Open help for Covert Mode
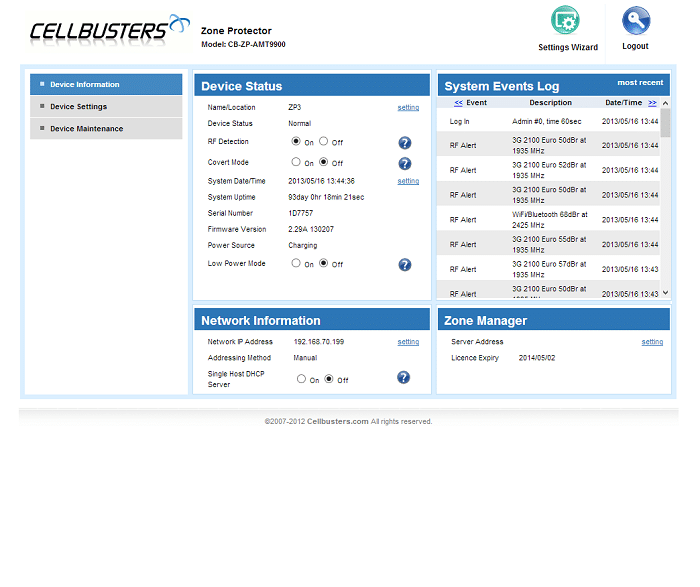The height and width of the screenshot is (587, 700). [x=404, y=164]
